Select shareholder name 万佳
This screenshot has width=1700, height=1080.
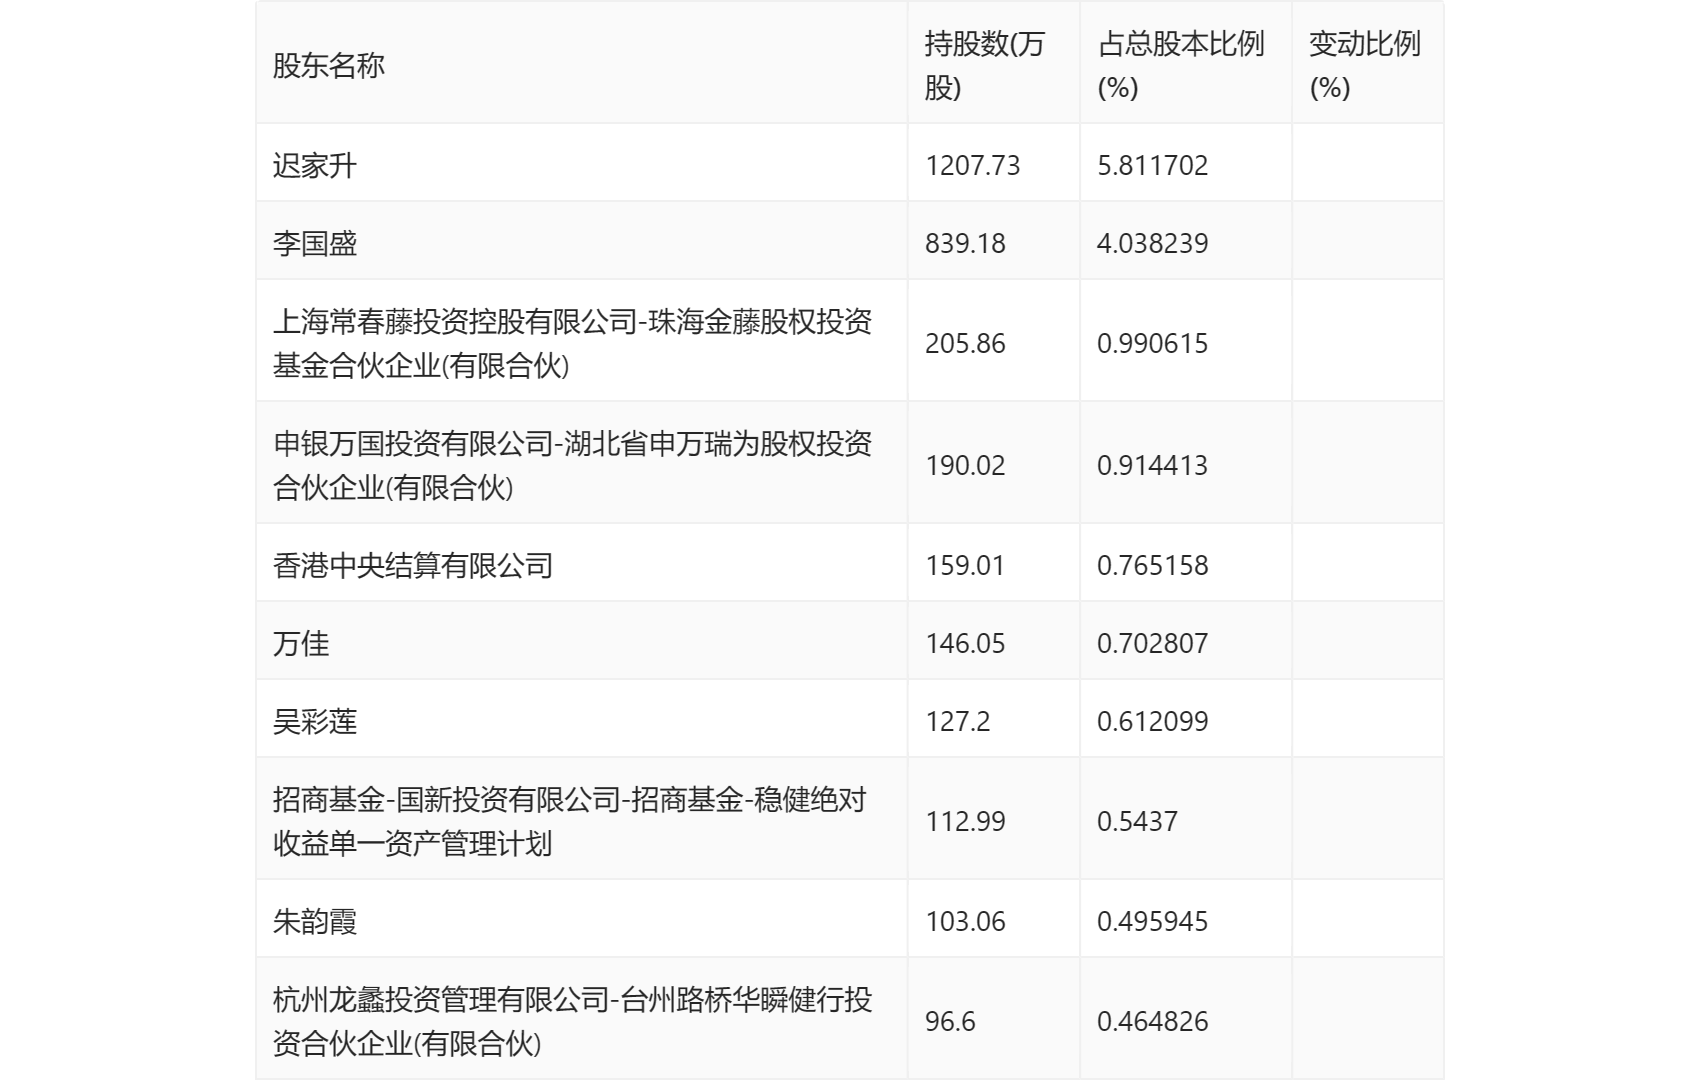301,643
